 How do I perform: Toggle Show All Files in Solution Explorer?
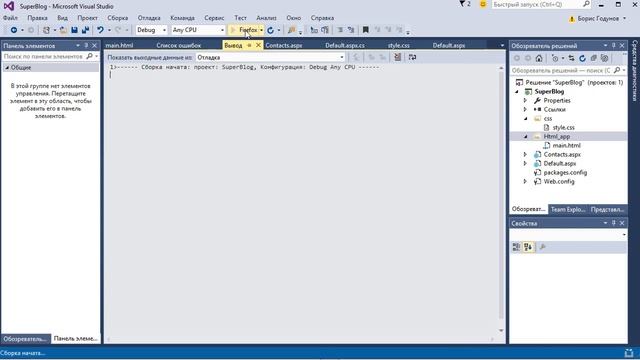[x=604, y=58]
